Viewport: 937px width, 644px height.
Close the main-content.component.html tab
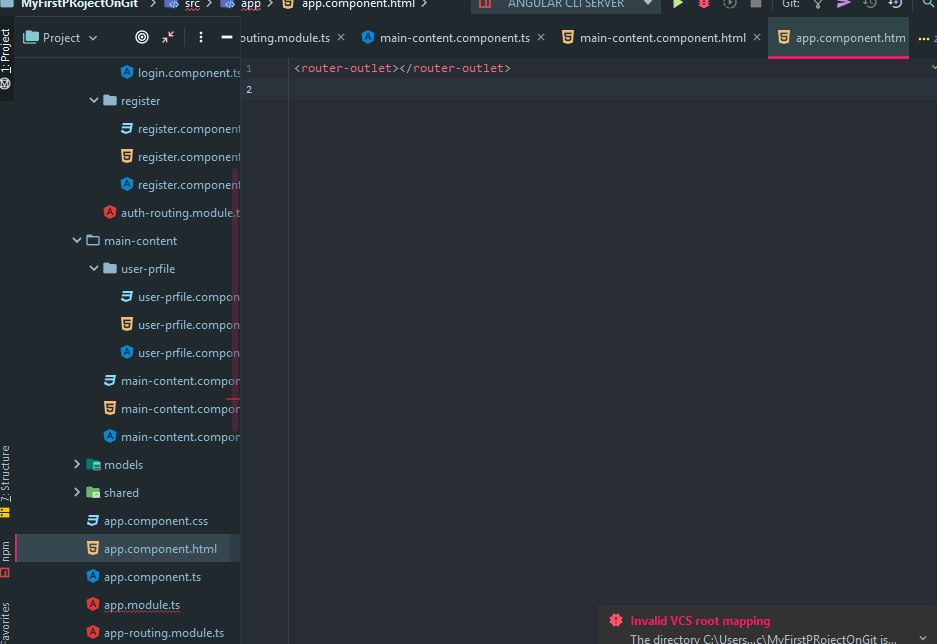[x=755, y=38]
